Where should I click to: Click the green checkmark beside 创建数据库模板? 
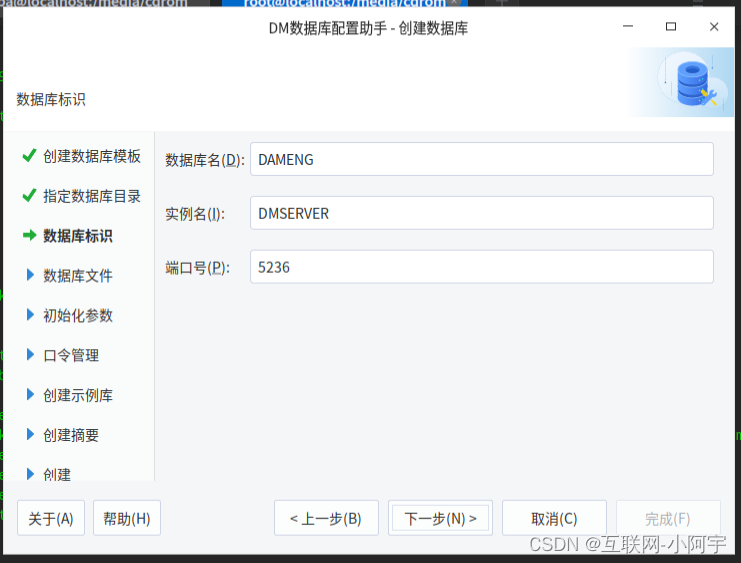click(29, 155)
